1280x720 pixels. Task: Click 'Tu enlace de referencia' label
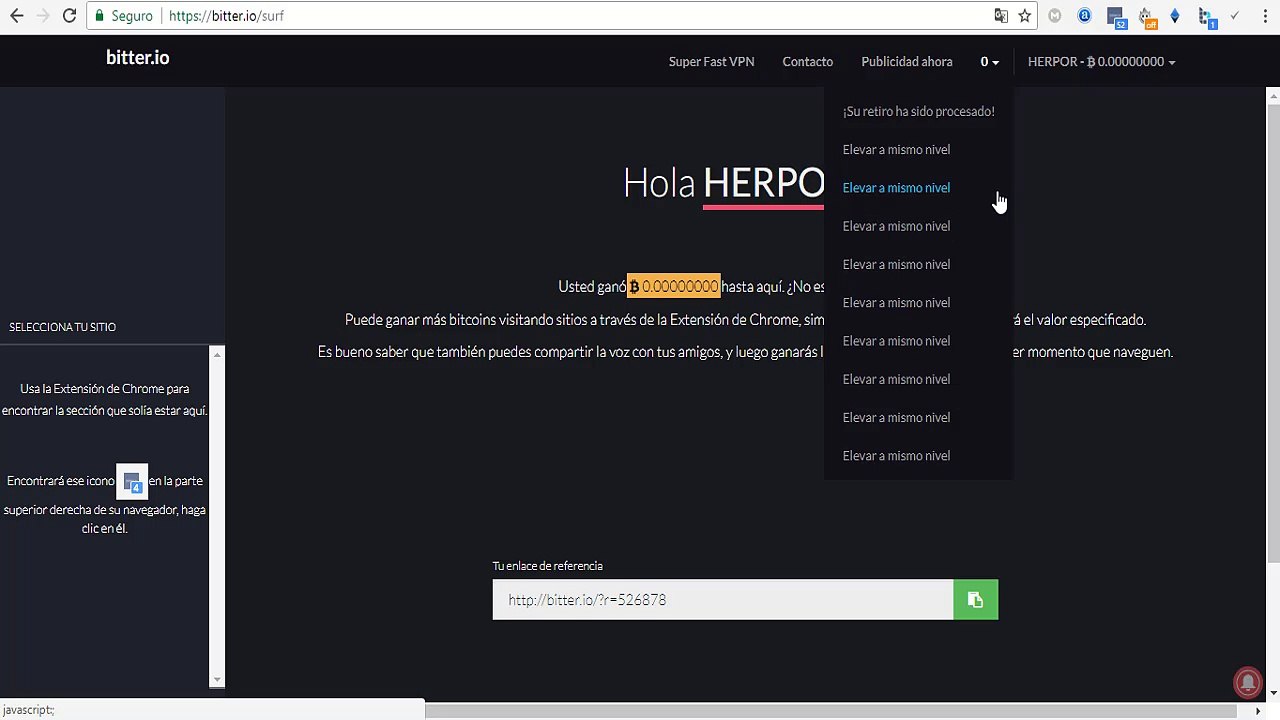click(x=547, y=566)
